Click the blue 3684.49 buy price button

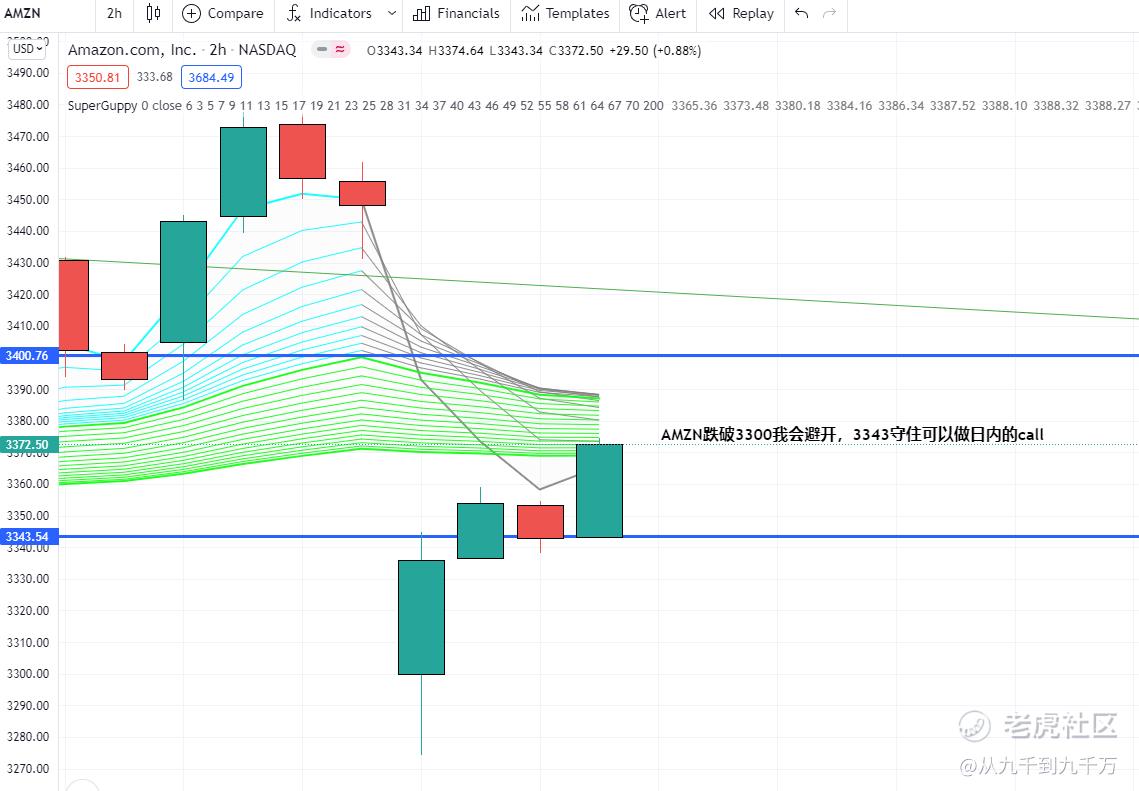(211, 77)
